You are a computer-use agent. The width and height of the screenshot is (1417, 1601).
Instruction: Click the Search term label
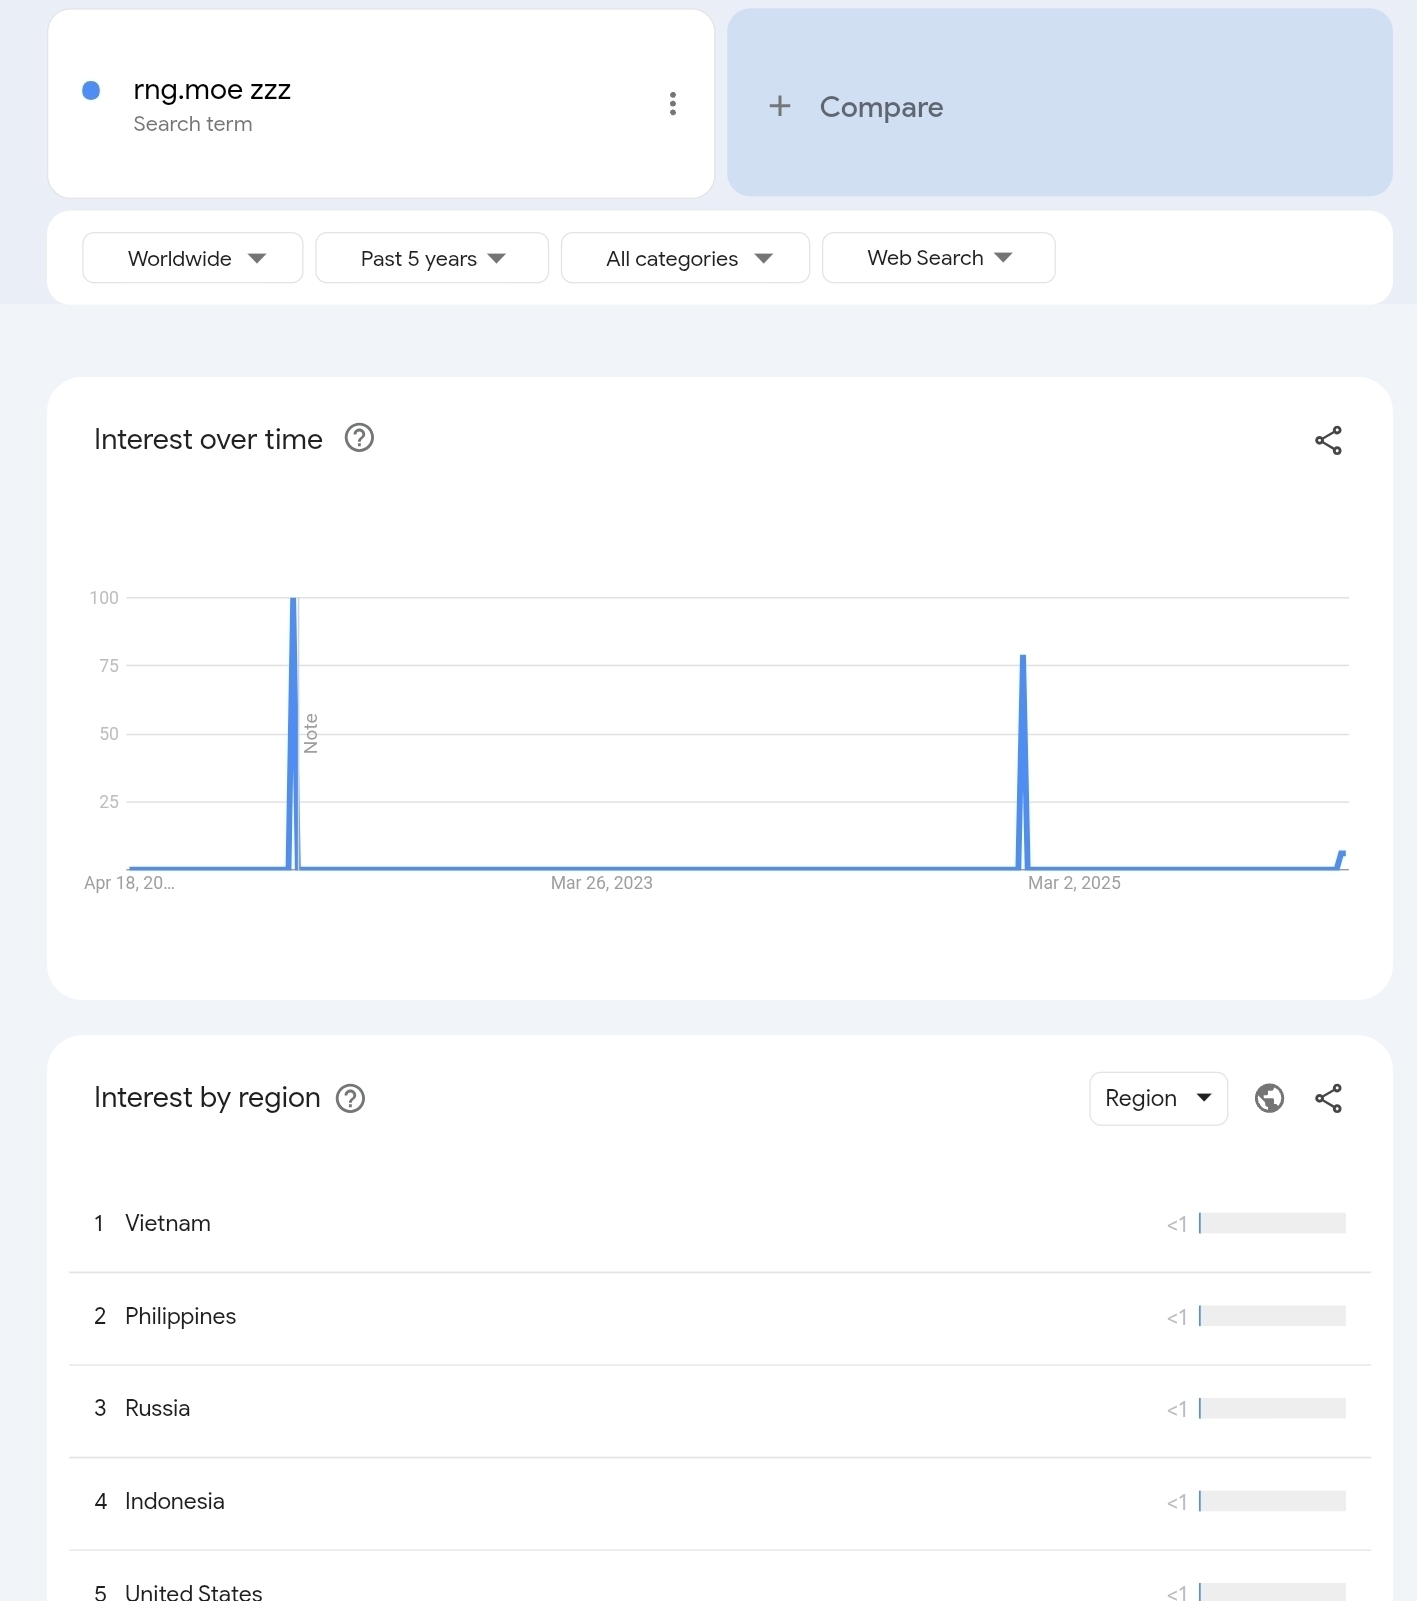point(193,124)
